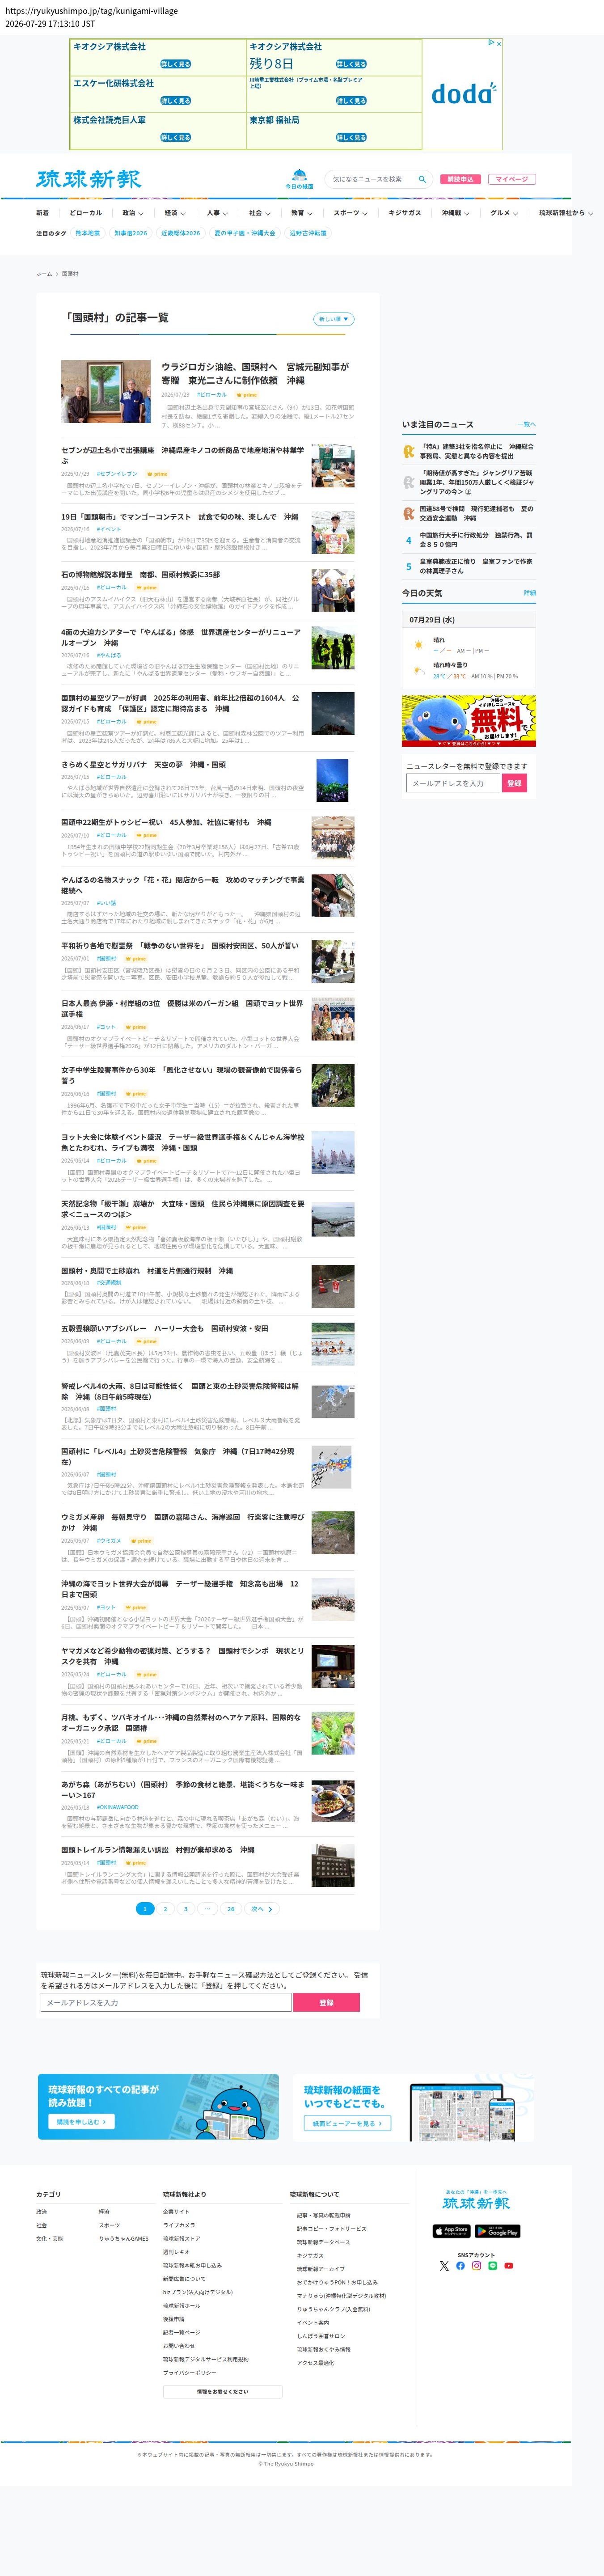Go to pagination page 26
The width and height of the screenshot is (604, 2576).
coord(231,1909)
